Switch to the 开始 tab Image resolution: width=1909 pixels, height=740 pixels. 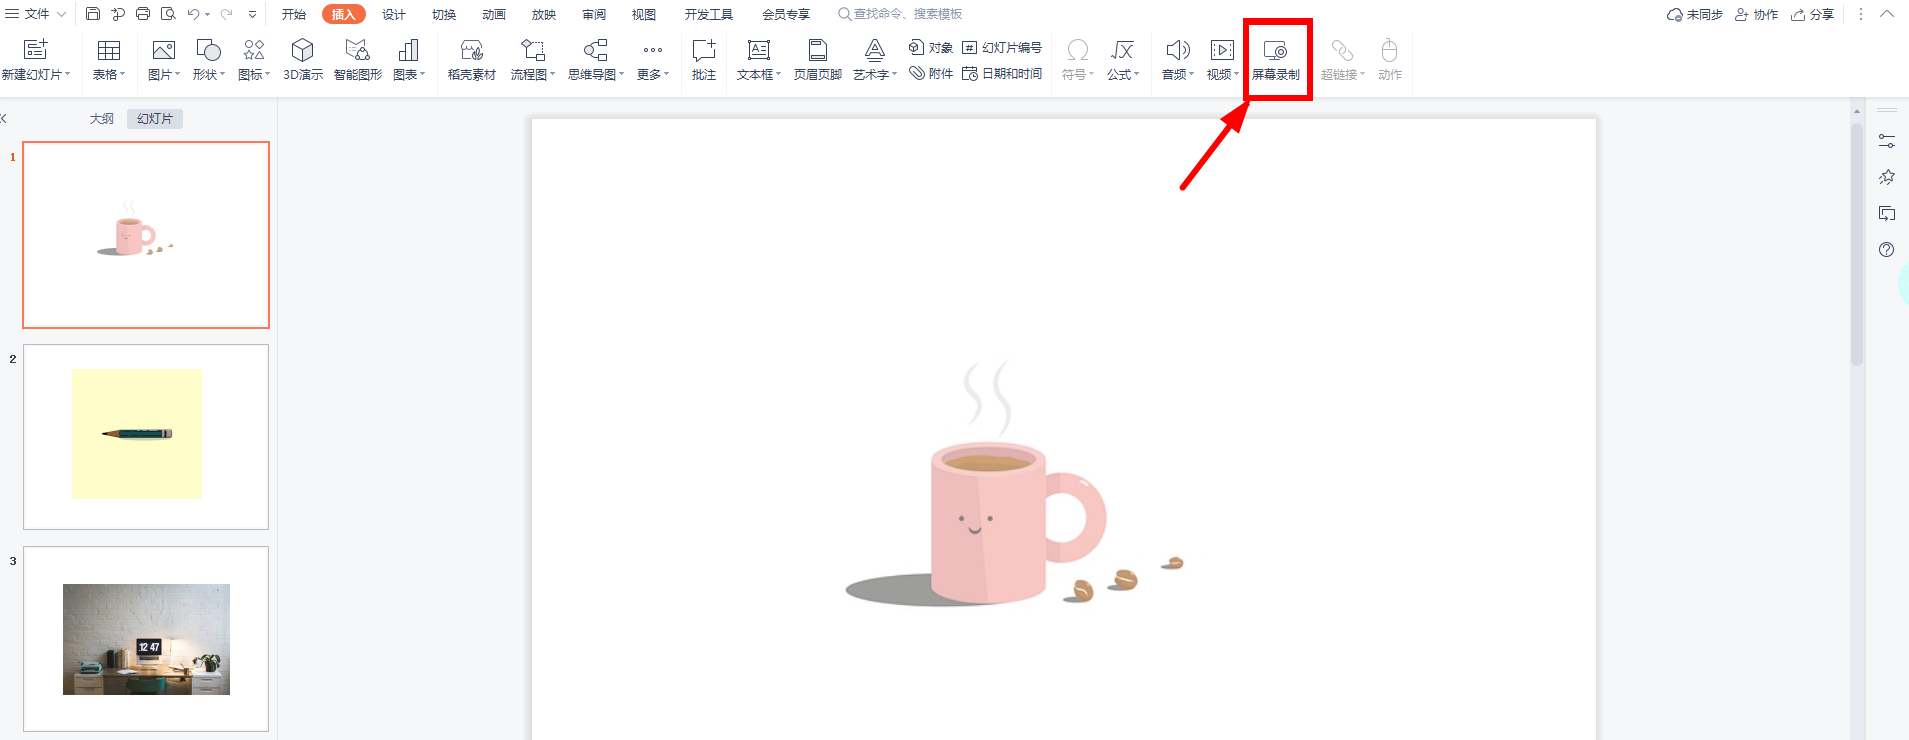pyautogui.click(x=294, y=14)
